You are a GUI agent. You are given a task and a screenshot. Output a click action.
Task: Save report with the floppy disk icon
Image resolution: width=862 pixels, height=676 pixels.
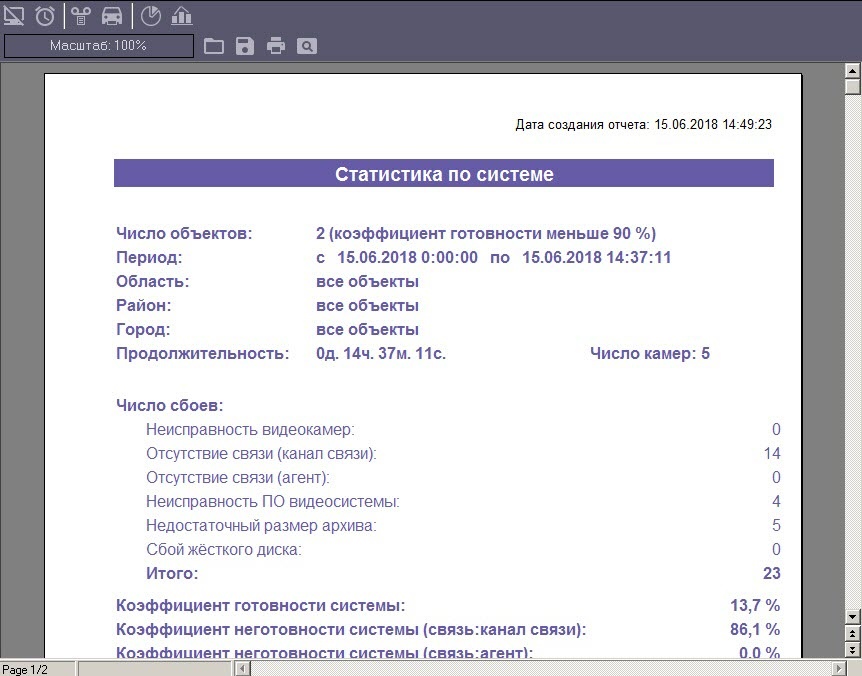point(245,46)
